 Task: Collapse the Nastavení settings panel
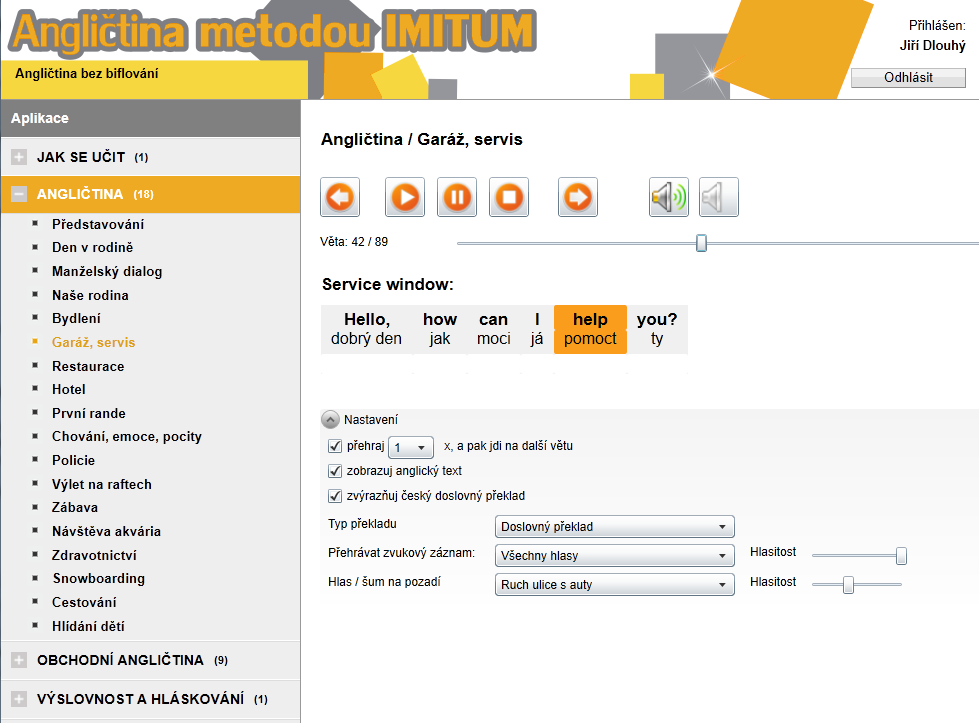[x=330, y=420]
